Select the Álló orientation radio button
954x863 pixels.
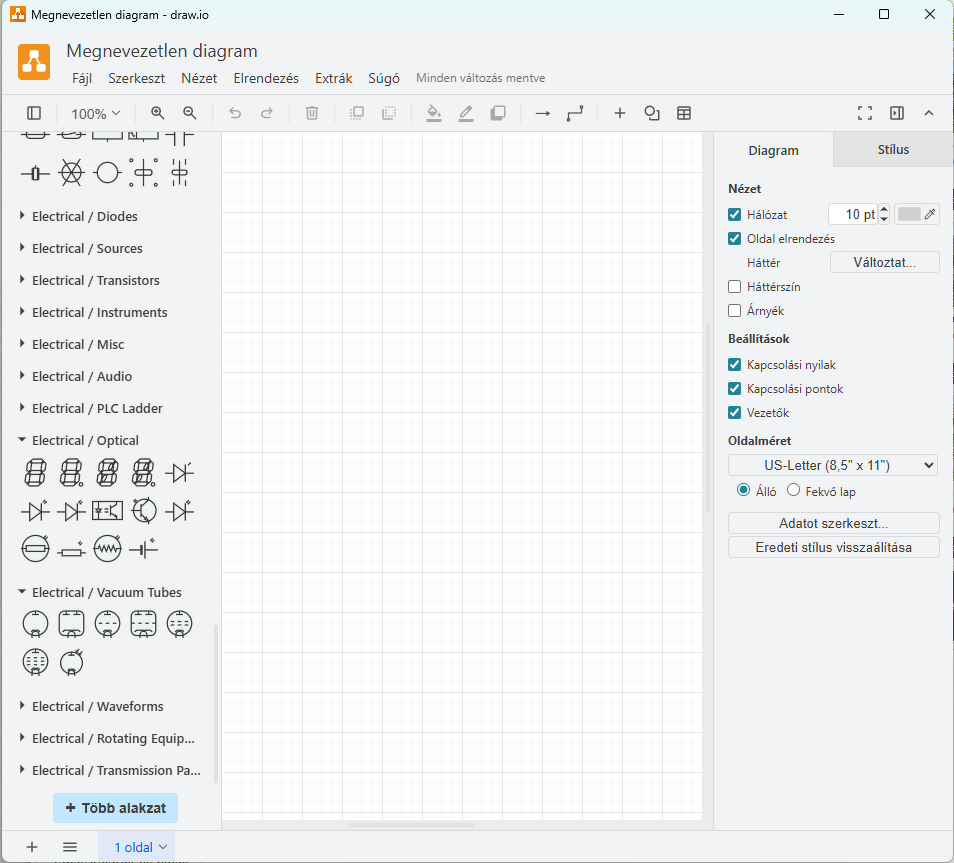click(743, 490)
